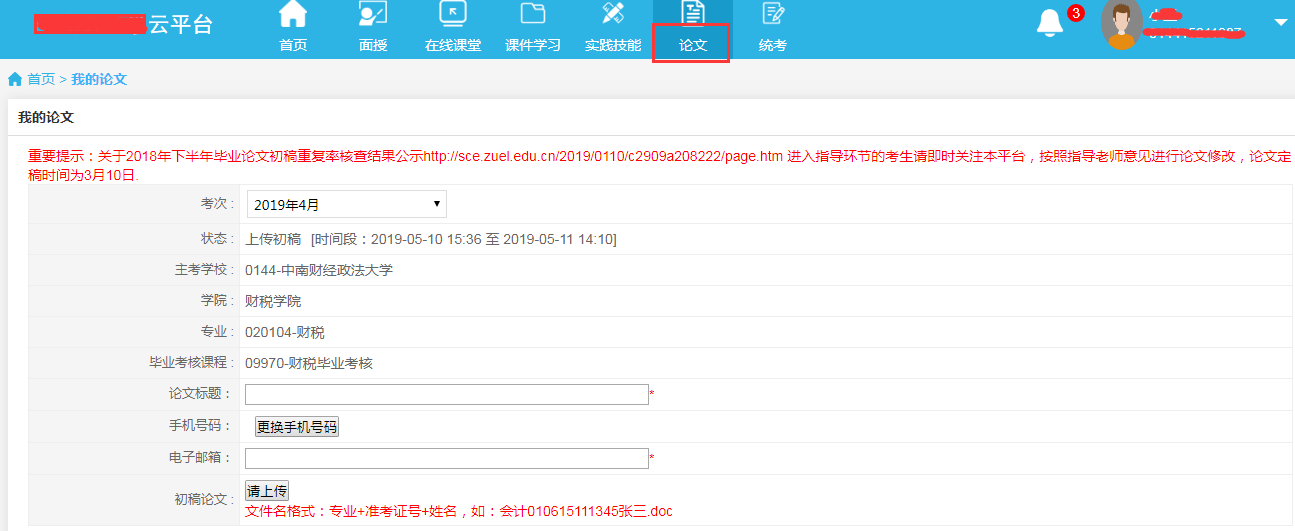Open the 课件学习 folder icon
Screen dimensions: 1295x531
533,14
